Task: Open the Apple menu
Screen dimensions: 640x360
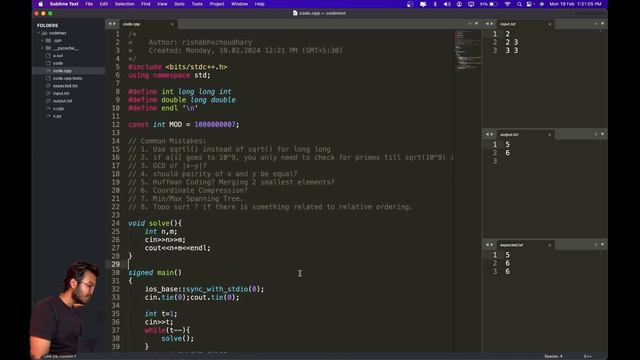Action: (x=40, y=4)
